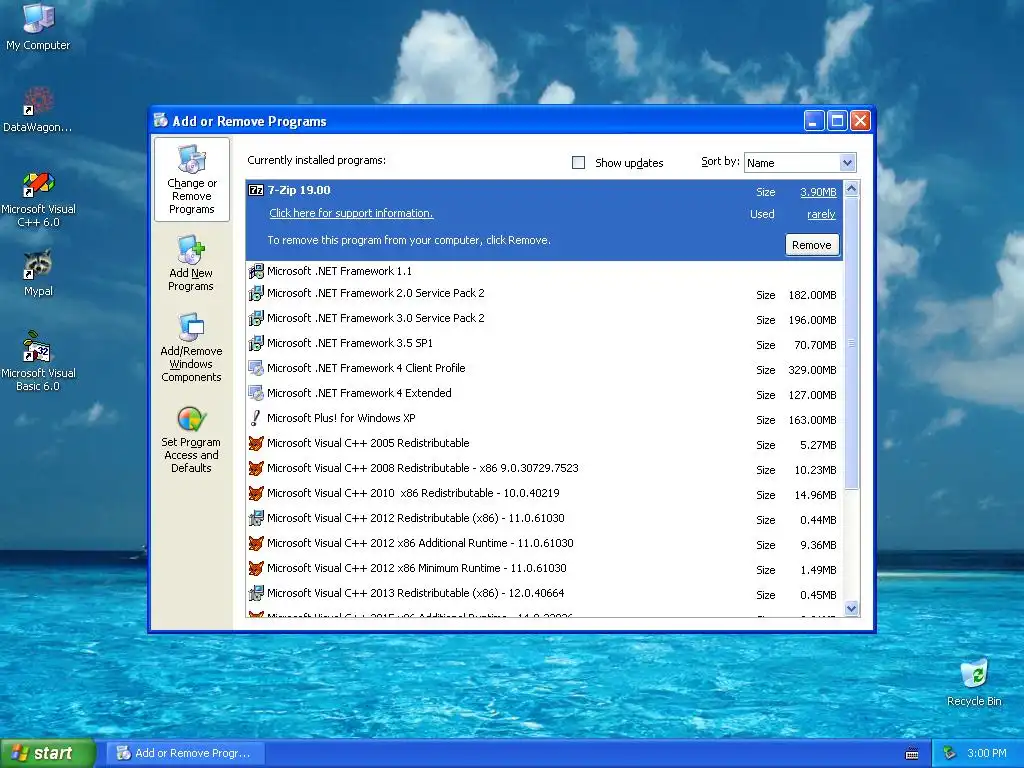Click the scroll up arrow of program list
This screenshot has height=768, width=1024.
pos(851,189)
